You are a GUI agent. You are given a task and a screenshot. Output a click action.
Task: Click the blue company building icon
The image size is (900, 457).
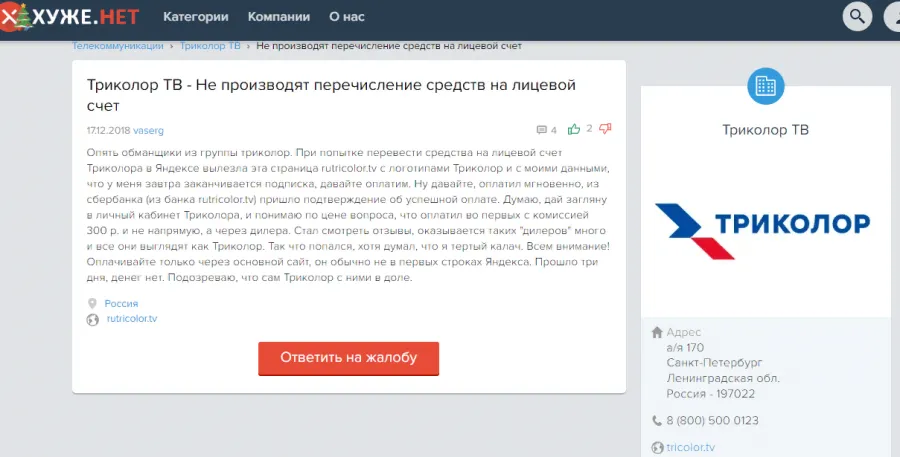[x=765, y=86]
